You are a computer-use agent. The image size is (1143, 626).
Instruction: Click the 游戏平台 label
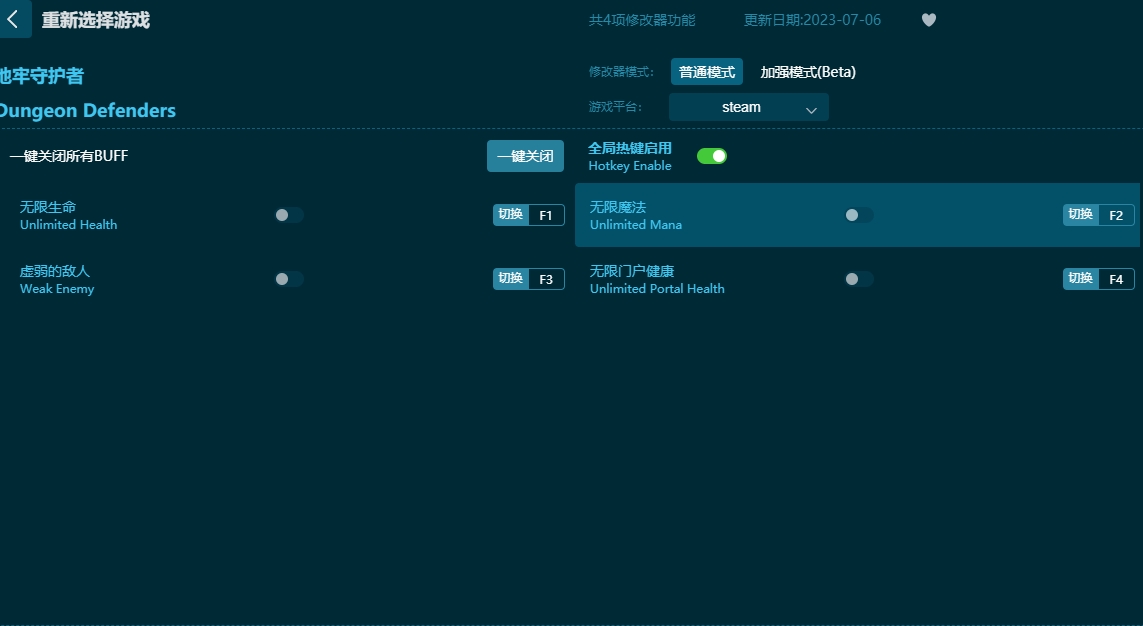tap(615, 107)
